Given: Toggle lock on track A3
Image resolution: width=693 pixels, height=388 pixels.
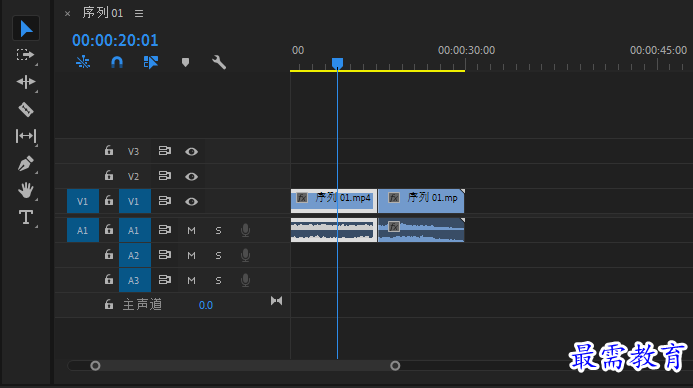Looking at the screenshot, I should (109, 279).
